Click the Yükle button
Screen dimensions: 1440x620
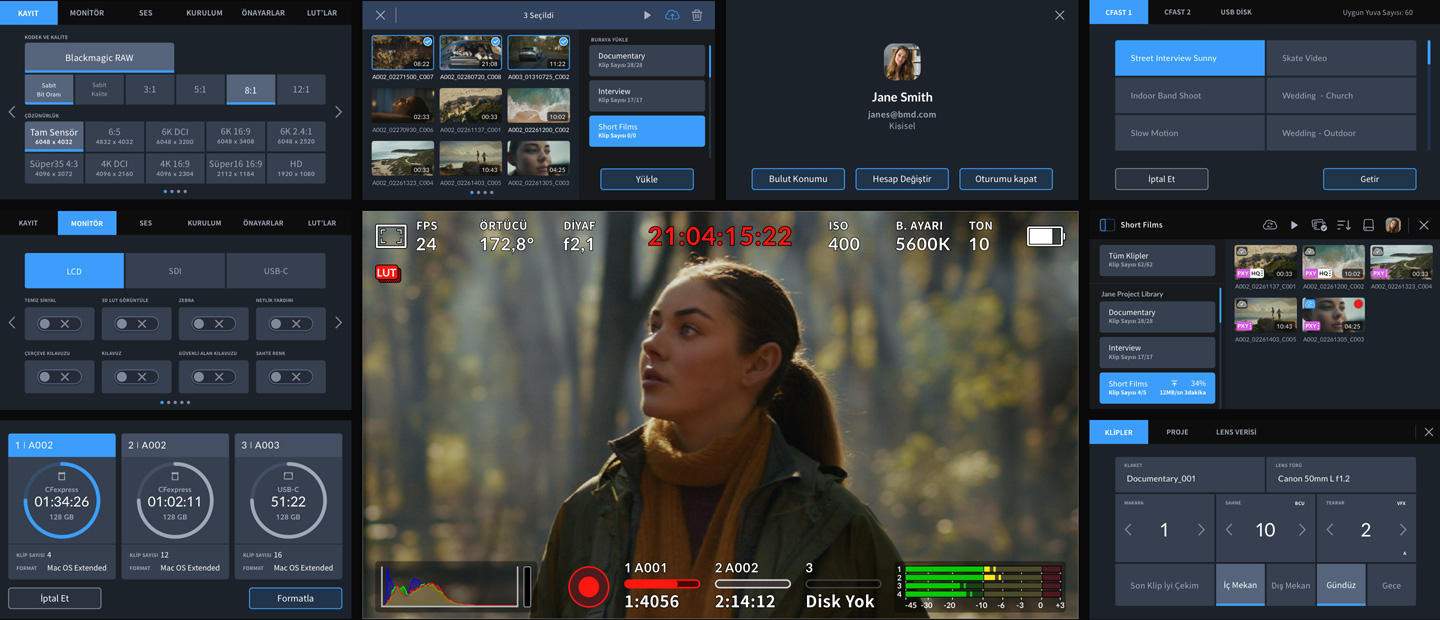647,179
